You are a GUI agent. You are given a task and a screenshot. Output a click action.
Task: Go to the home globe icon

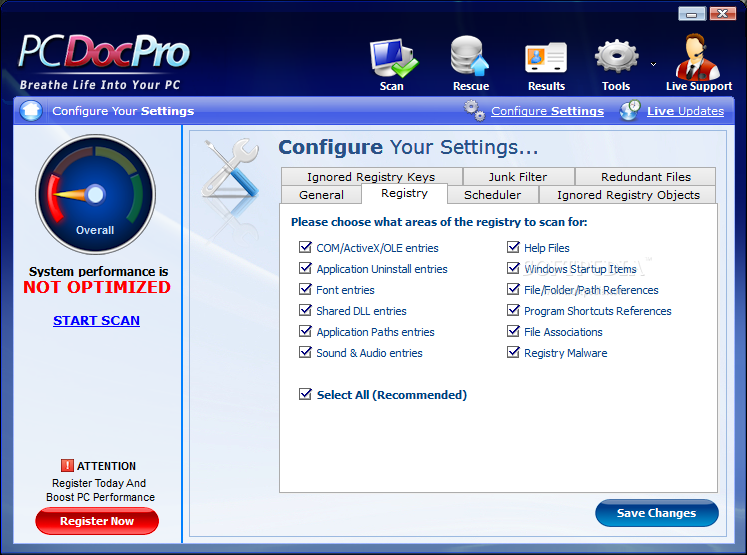[31, 111]
